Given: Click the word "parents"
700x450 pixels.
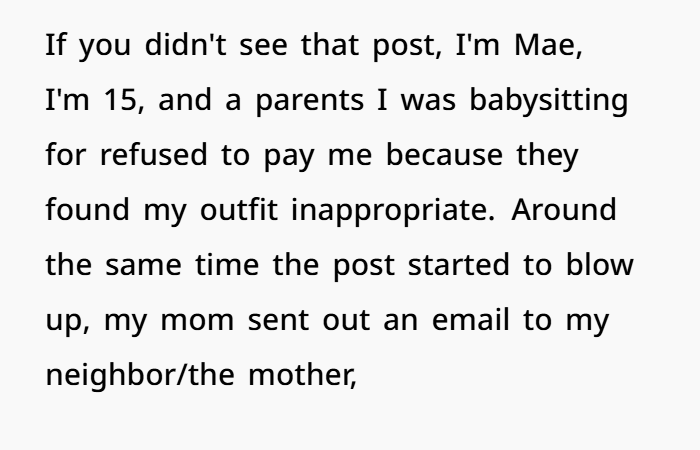Looking at the screenshot, I should 310,101.
